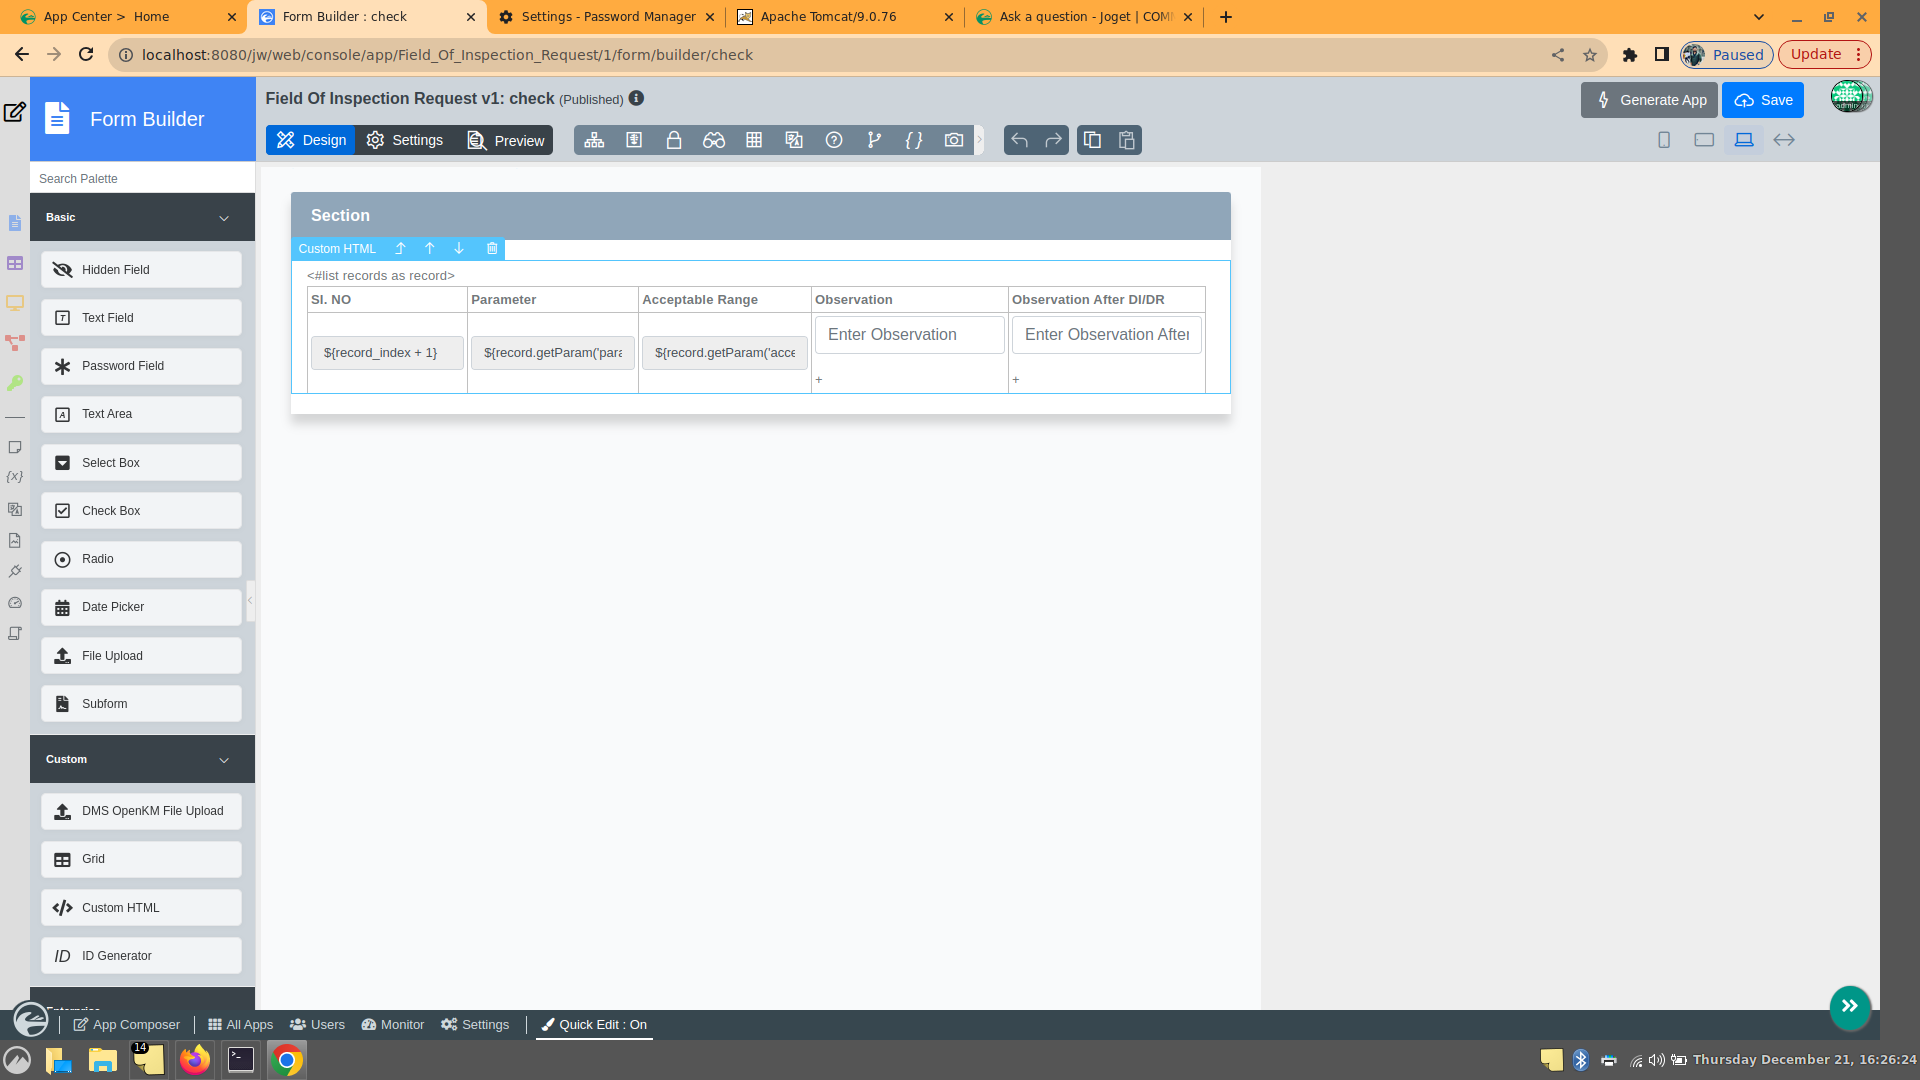Switch to the Preview tab
Image resolution: width=1920 pixels, height=1080 pixels.
pos(506,140)
